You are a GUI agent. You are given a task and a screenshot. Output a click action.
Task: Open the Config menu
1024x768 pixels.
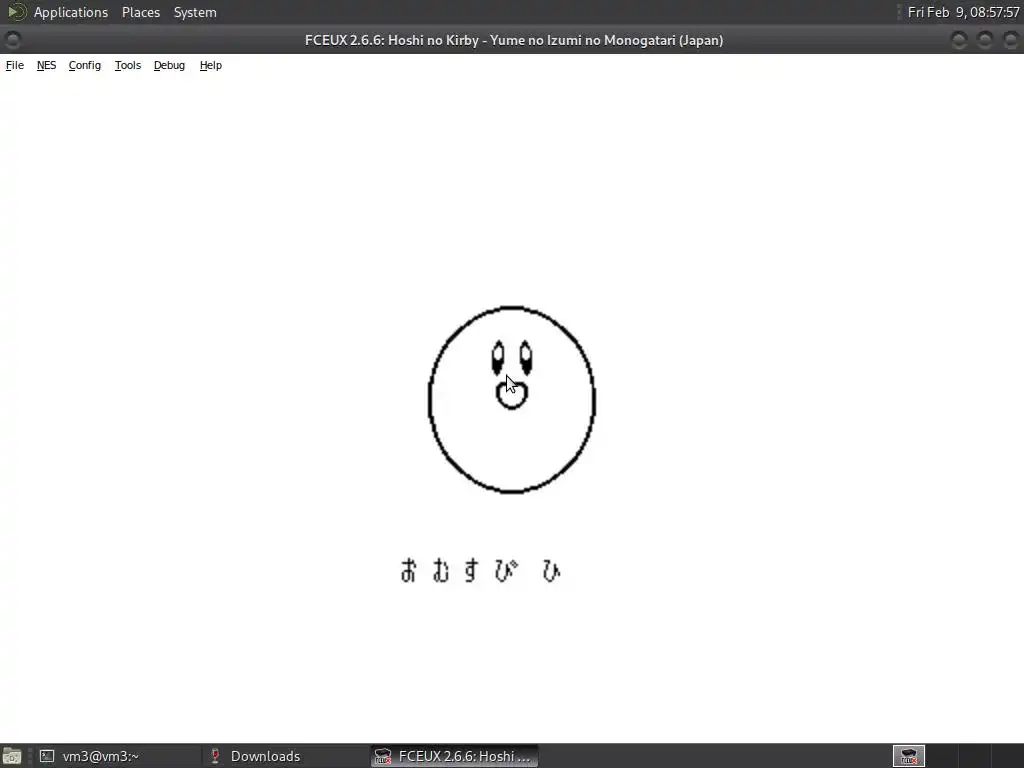pyautogui.click(x=85, y=65)
